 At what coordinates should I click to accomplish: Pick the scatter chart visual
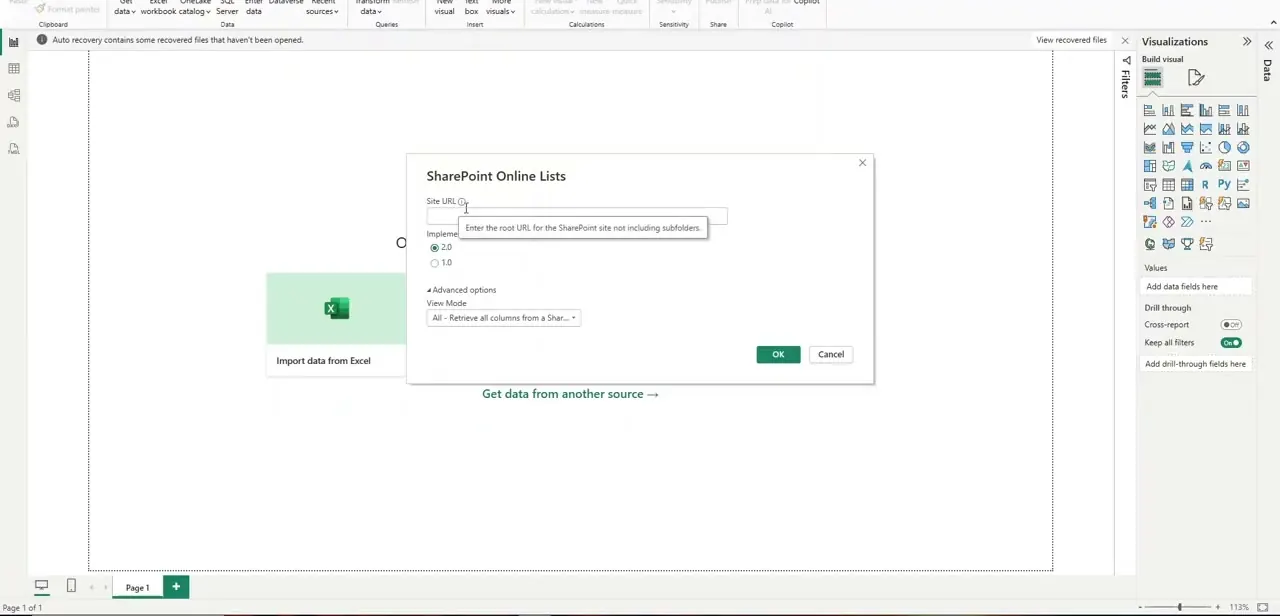[x=1206, y=147]
